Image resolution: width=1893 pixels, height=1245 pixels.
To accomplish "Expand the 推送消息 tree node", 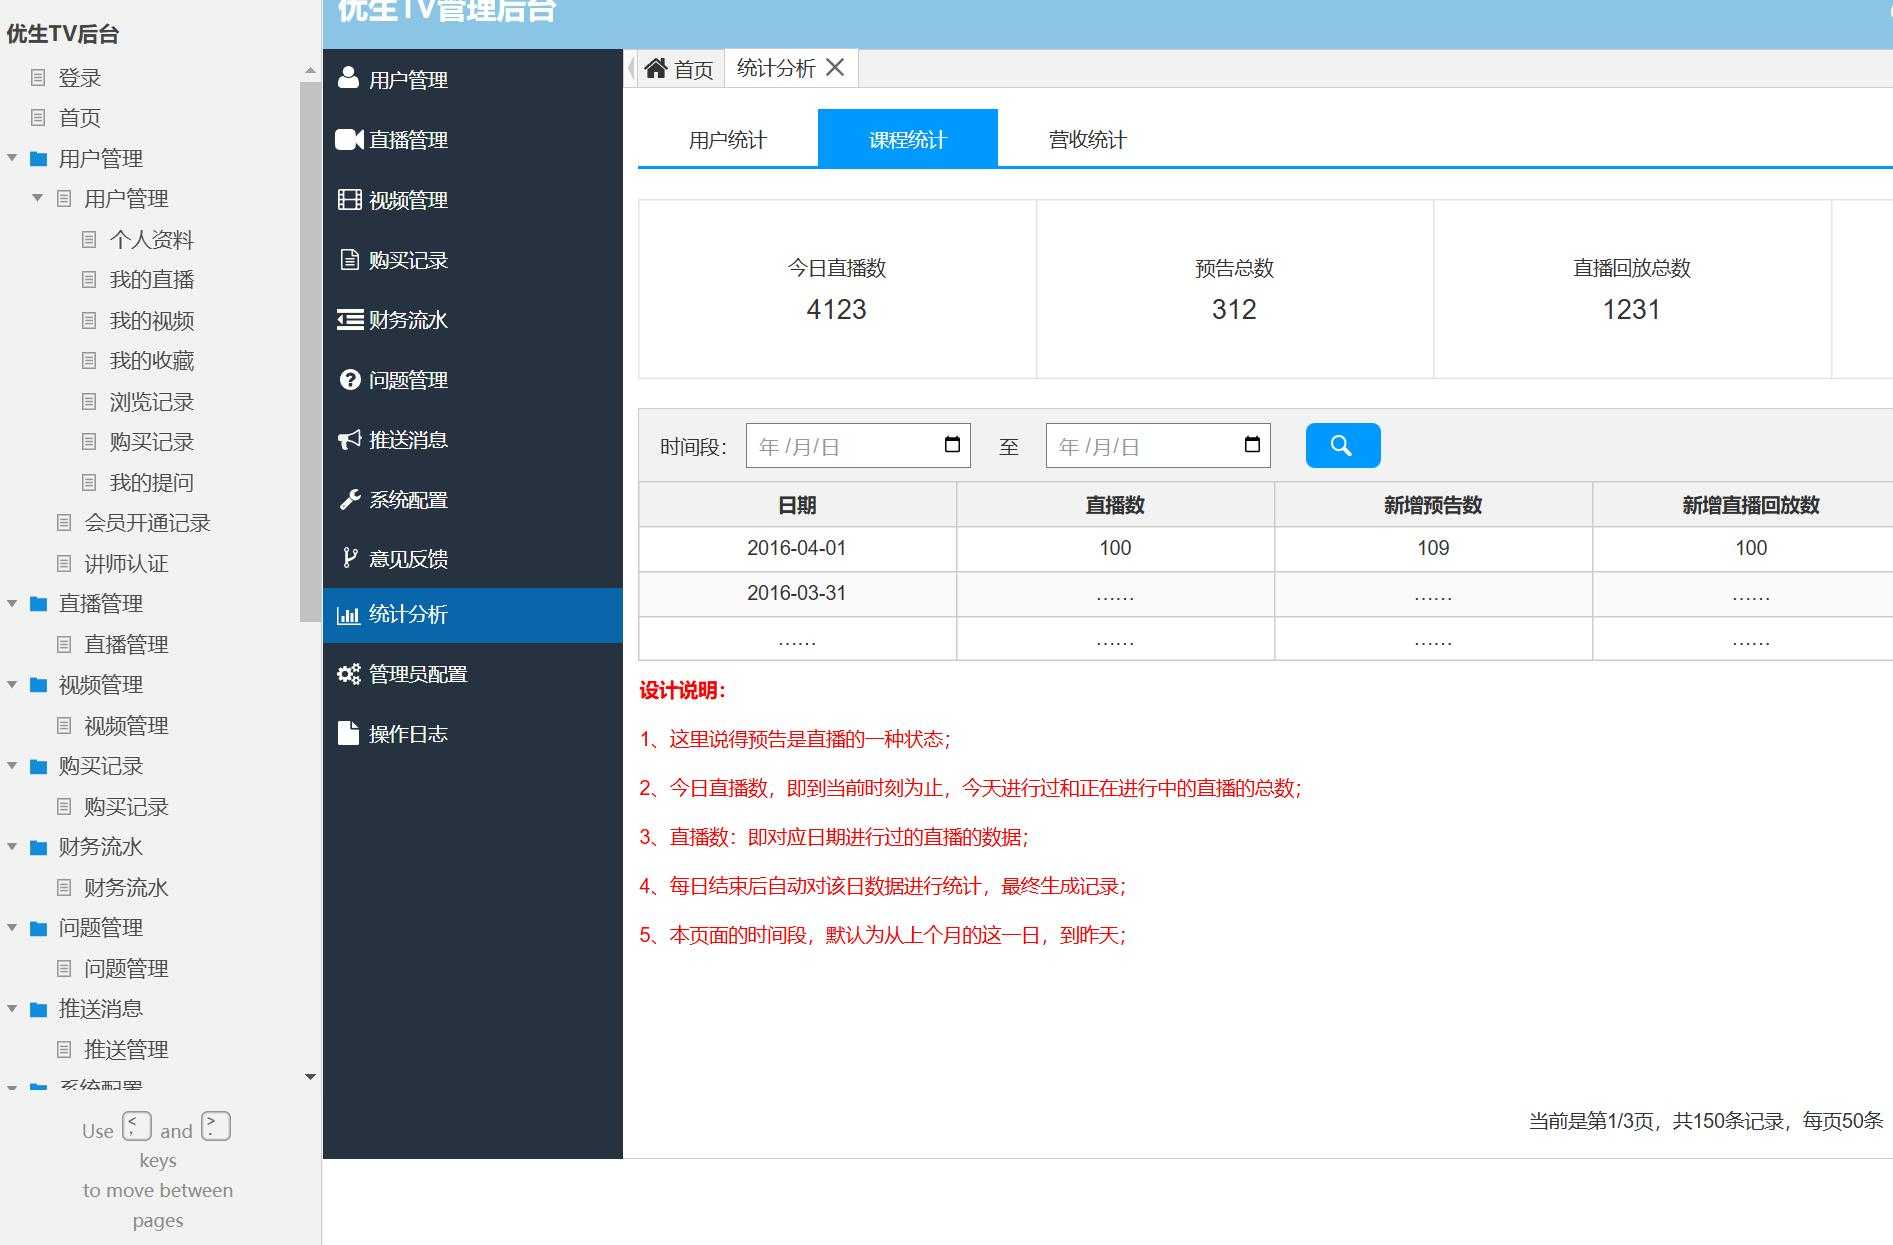I will click(13, 1008).
